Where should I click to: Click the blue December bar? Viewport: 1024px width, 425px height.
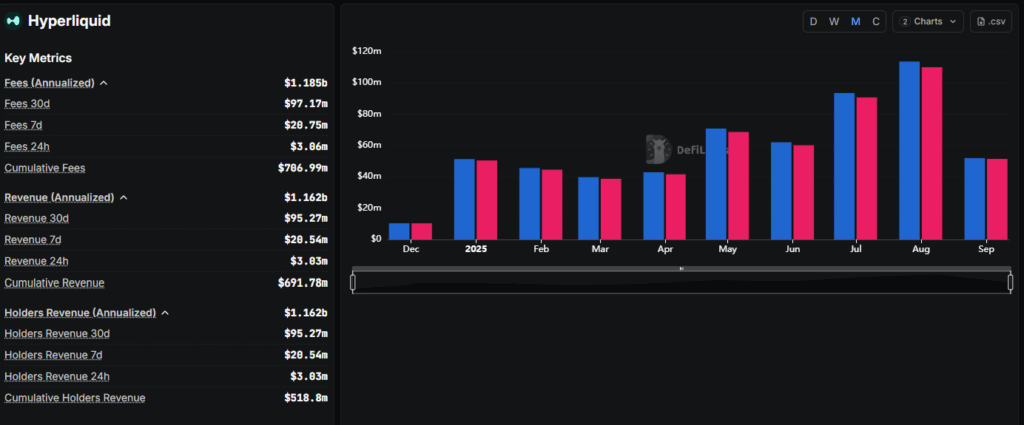(399, 231)
